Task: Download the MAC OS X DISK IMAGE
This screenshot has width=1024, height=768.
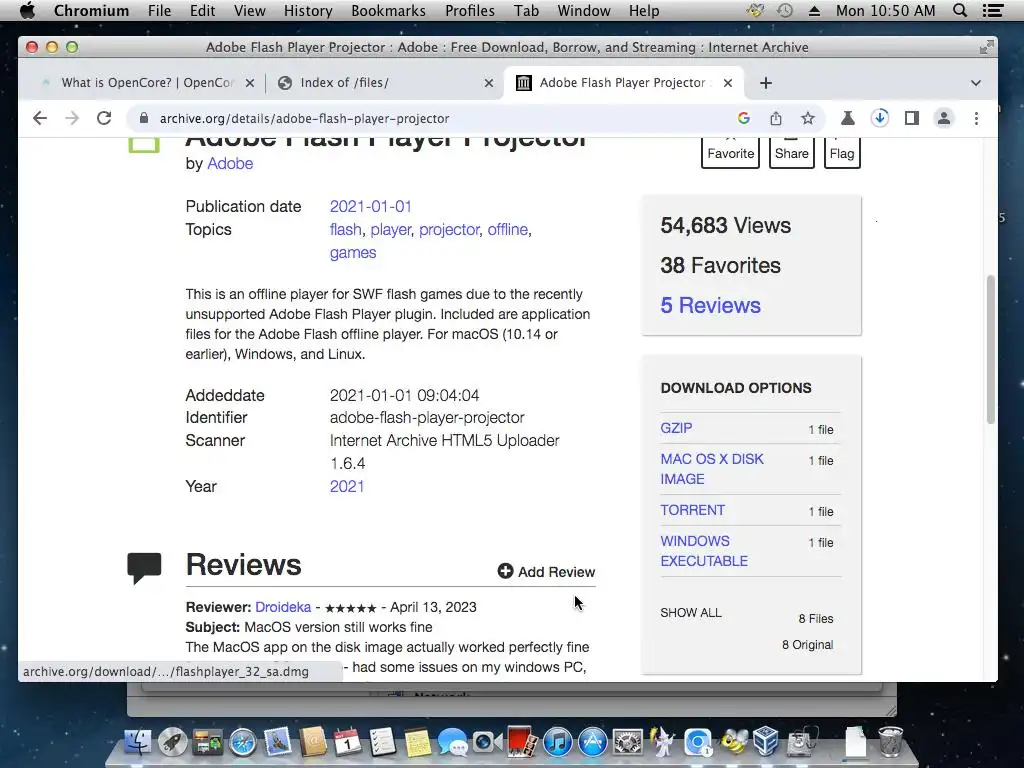Action: (x=712, y=469)
